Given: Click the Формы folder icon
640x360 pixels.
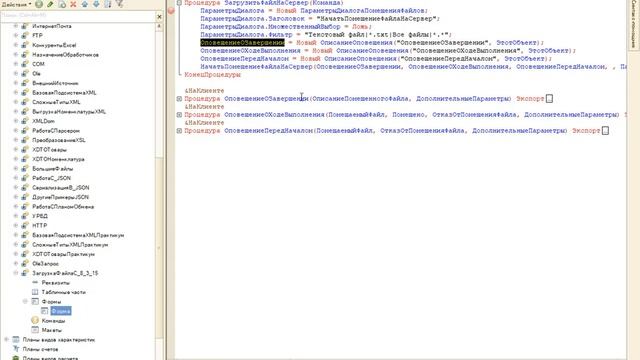Looking at the screenshot, I should click(x=35, y=302).
